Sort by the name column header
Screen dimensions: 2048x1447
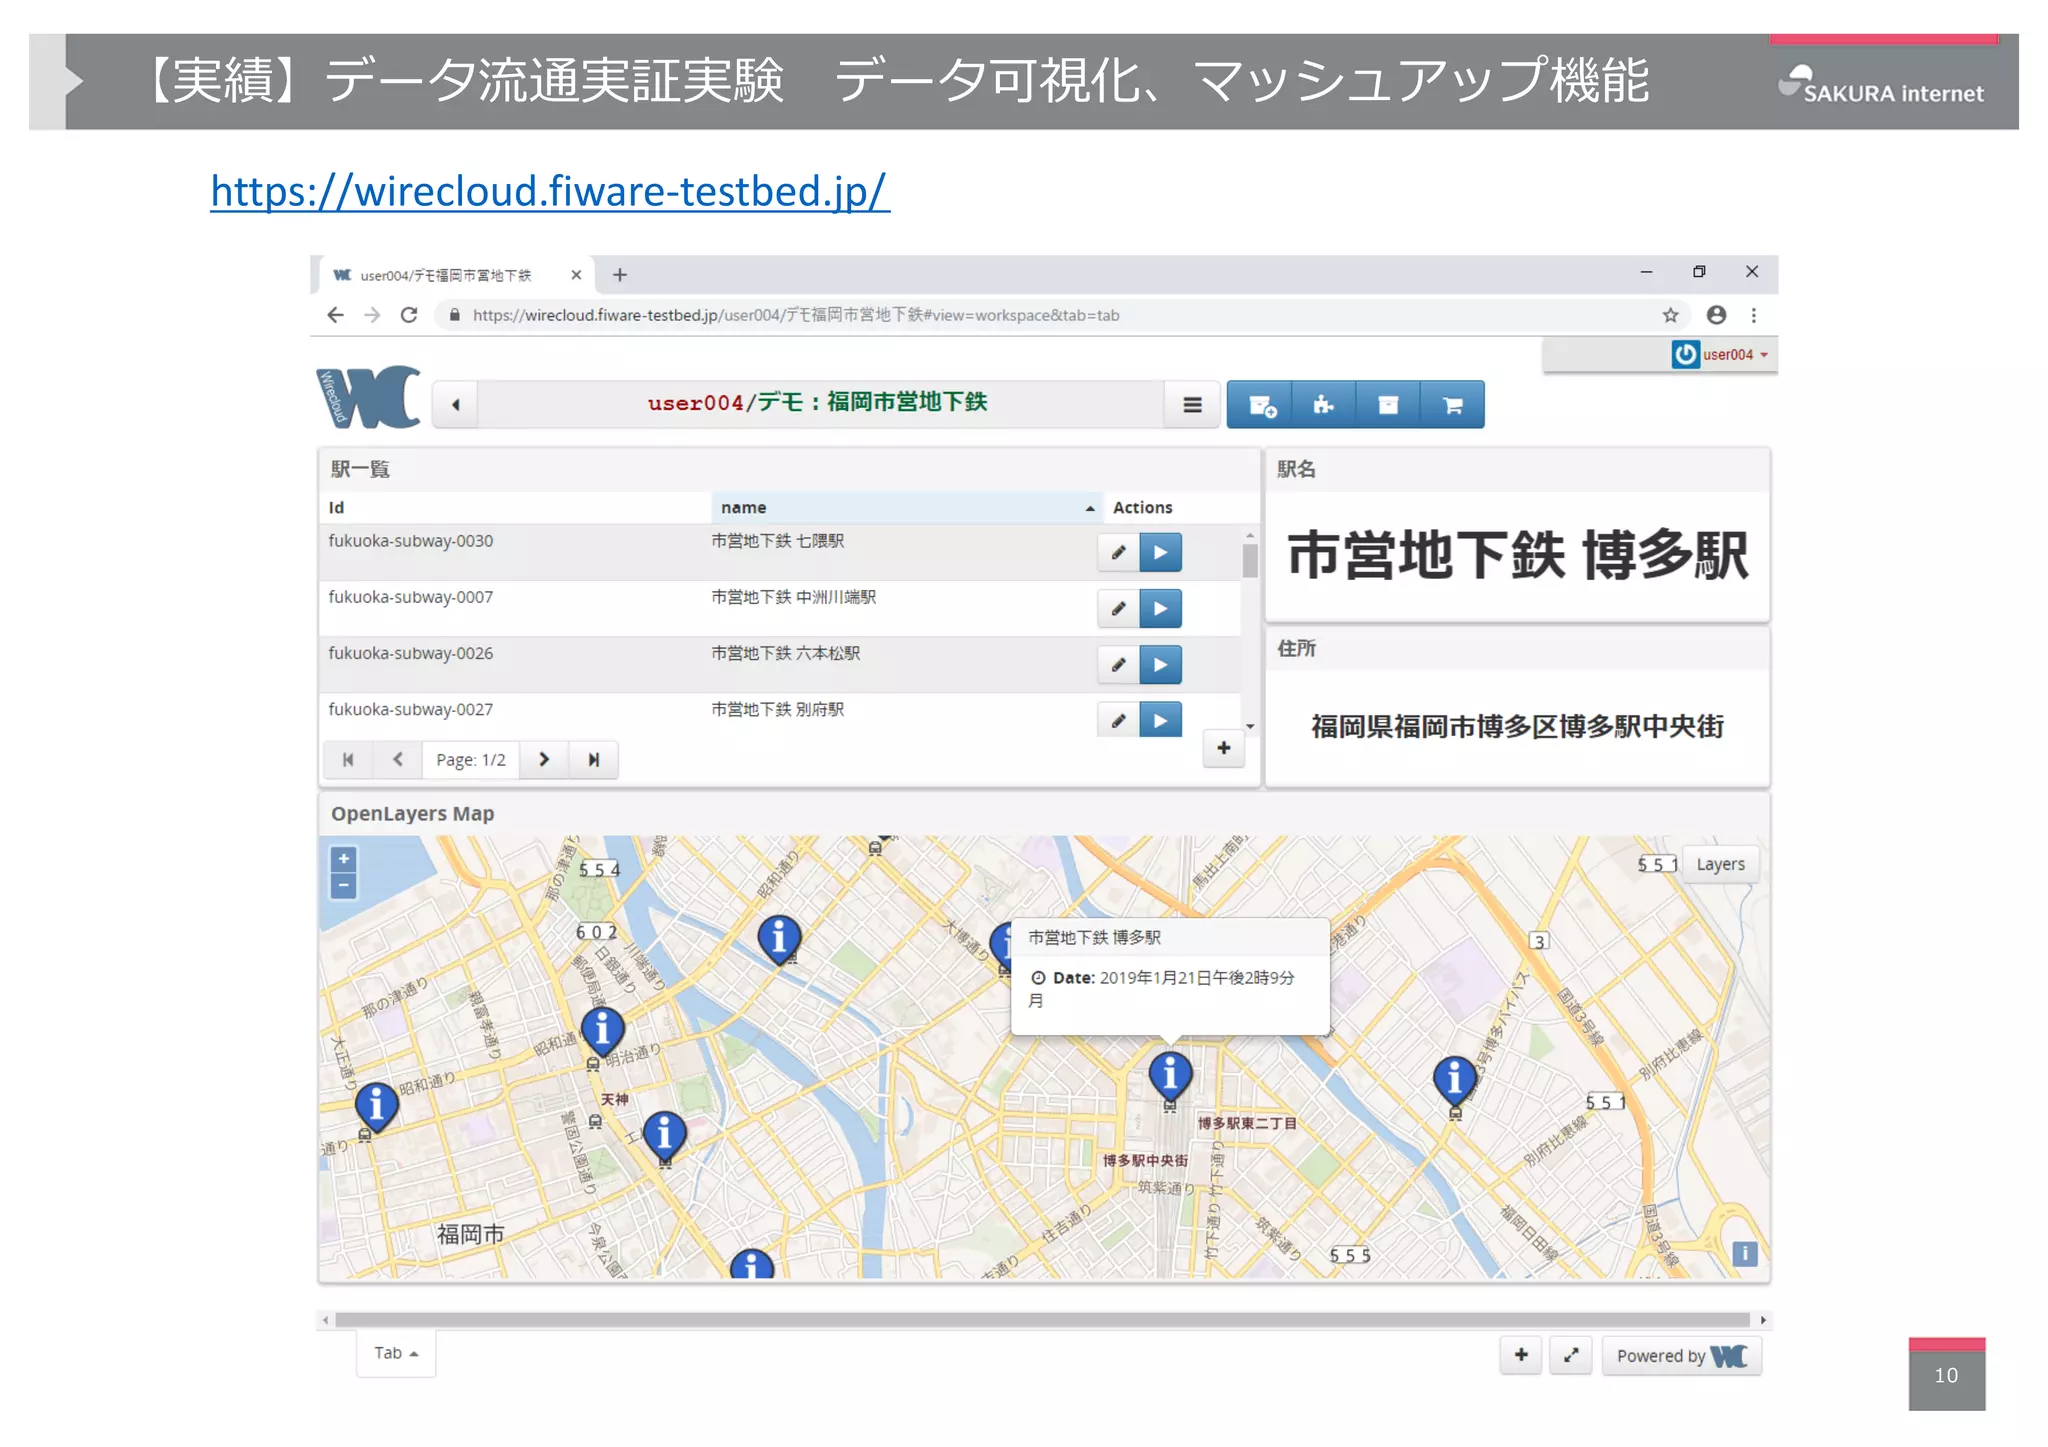[x=907, y=508]
